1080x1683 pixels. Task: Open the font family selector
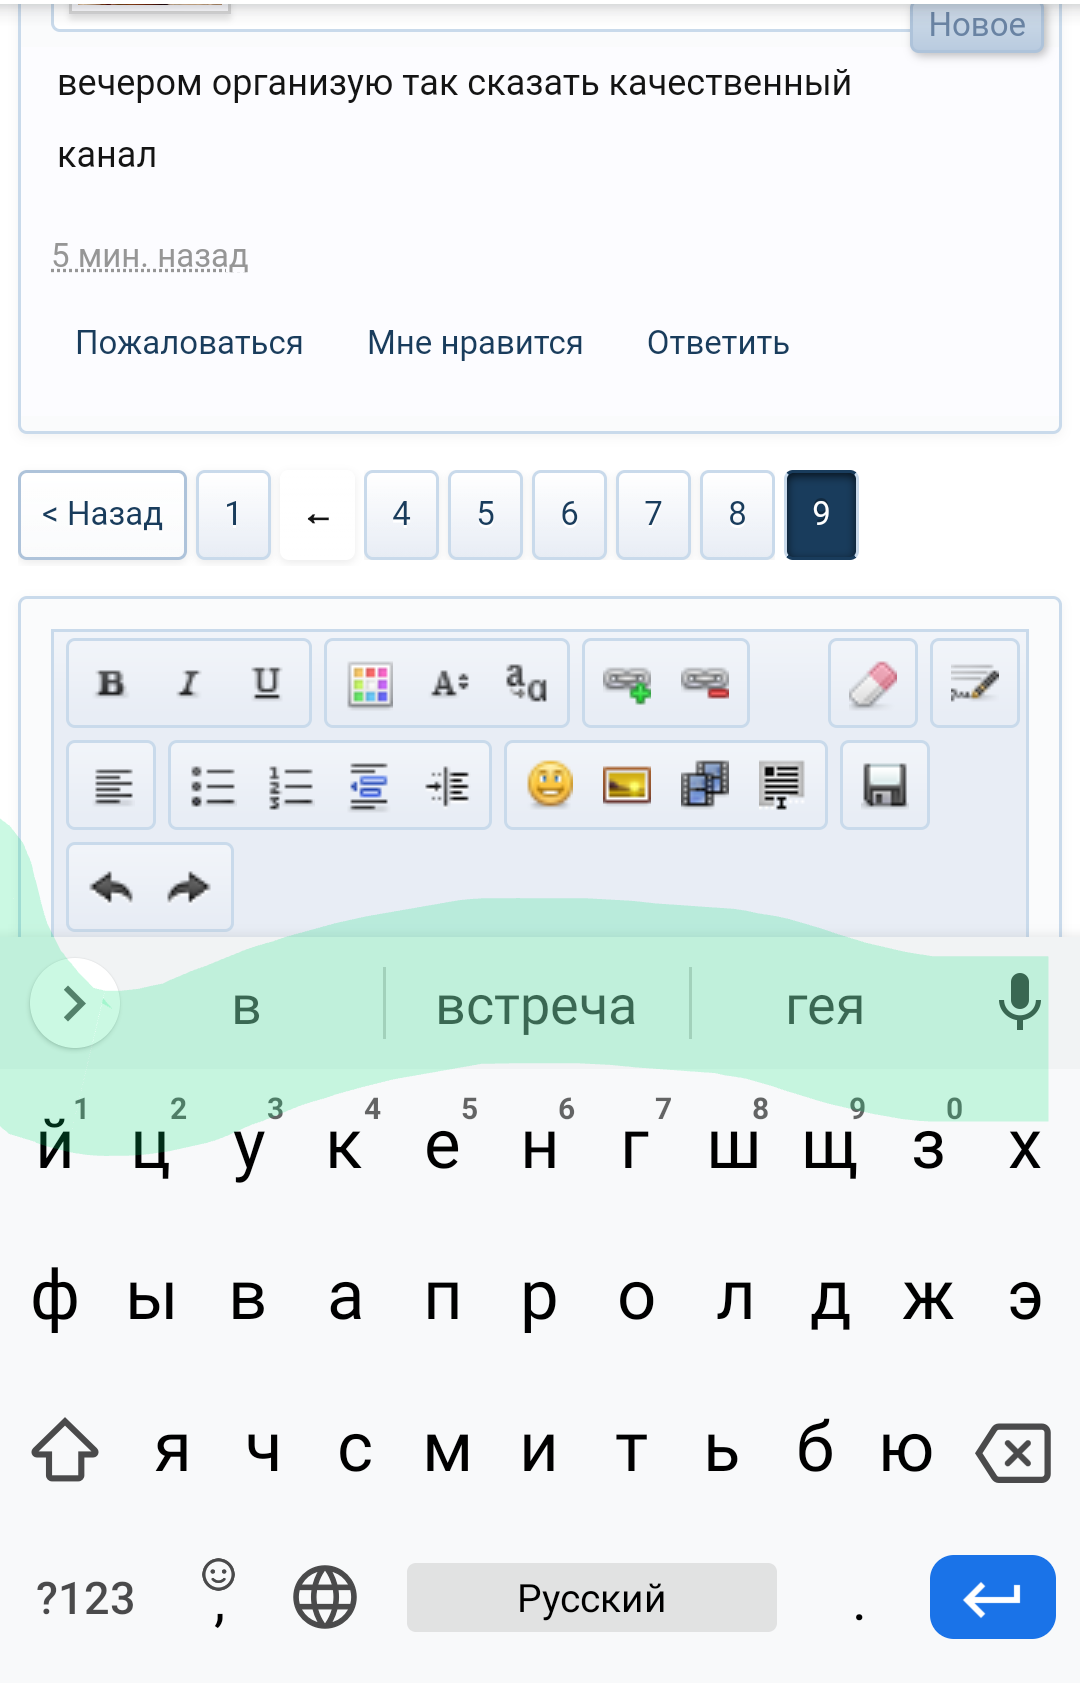coord(526,684)
